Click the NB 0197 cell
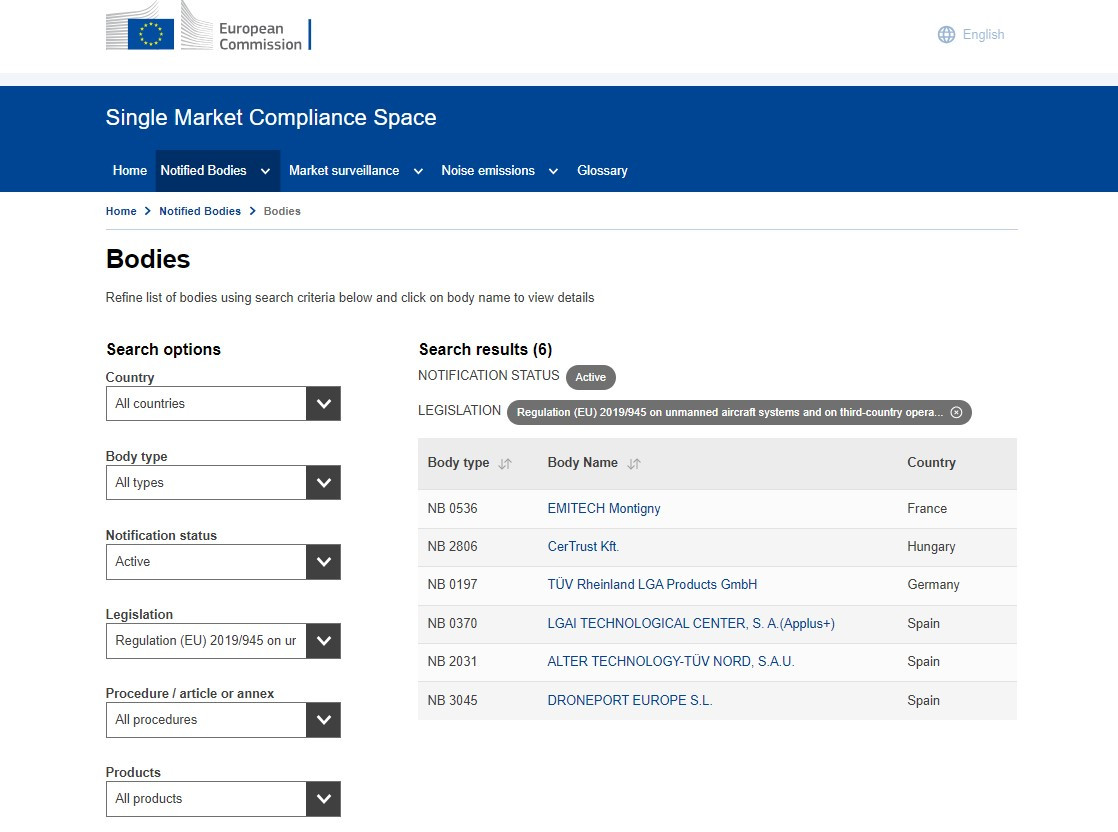Viewport: 1118px width, 832px height. [453, 585]
